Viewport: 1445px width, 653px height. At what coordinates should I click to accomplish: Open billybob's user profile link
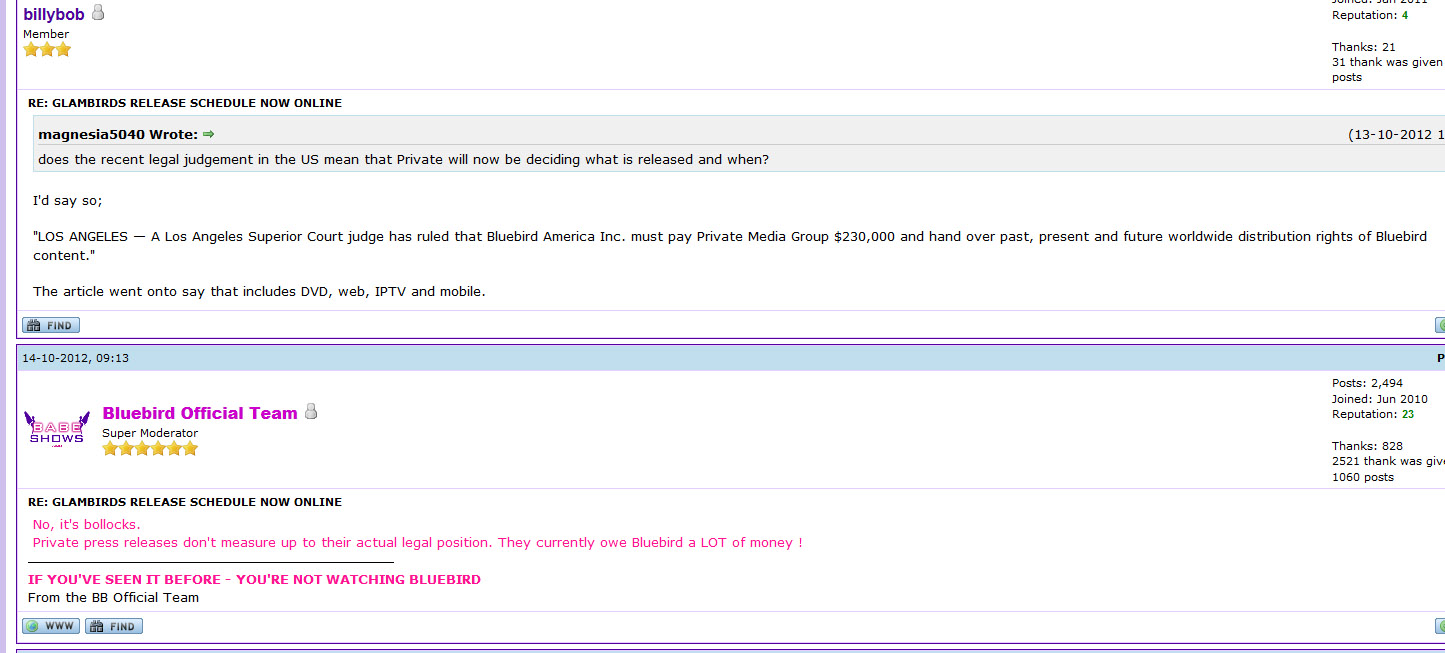tap(54, 14)
